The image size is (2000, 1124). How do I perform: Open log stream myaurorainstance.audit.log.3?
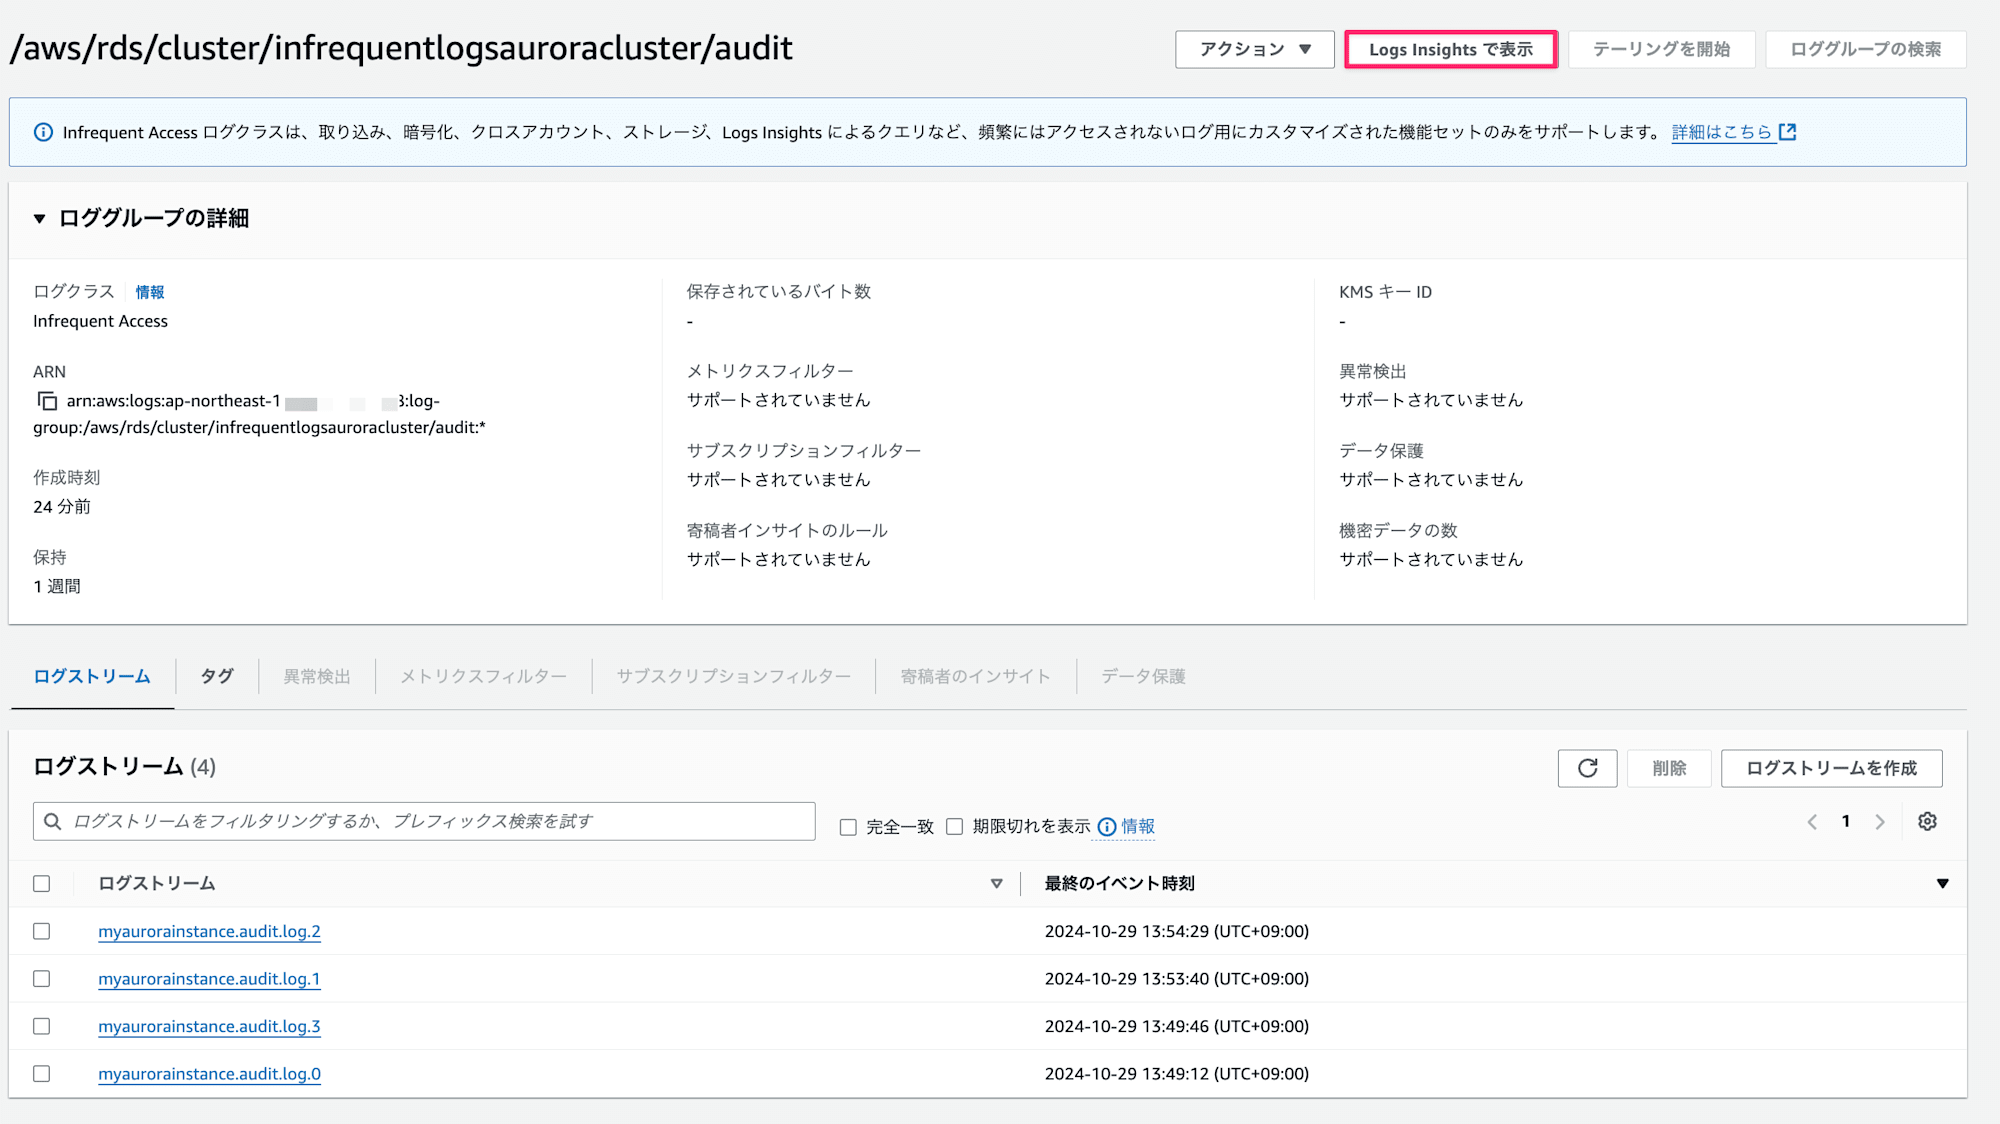click(209, 1026)
